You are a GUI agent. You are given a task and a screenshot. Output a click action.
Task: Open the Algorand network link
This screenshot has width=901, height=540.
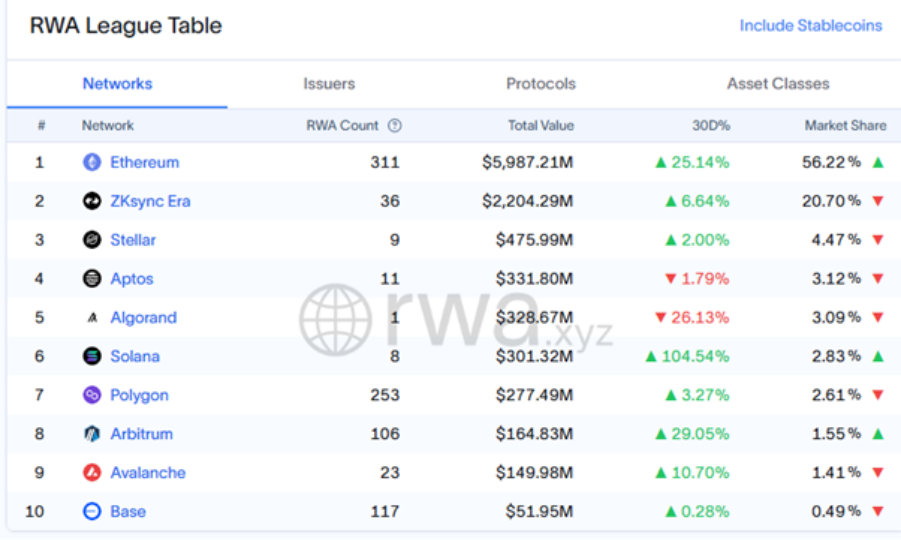pyautogui.click(x=143, y=318)
